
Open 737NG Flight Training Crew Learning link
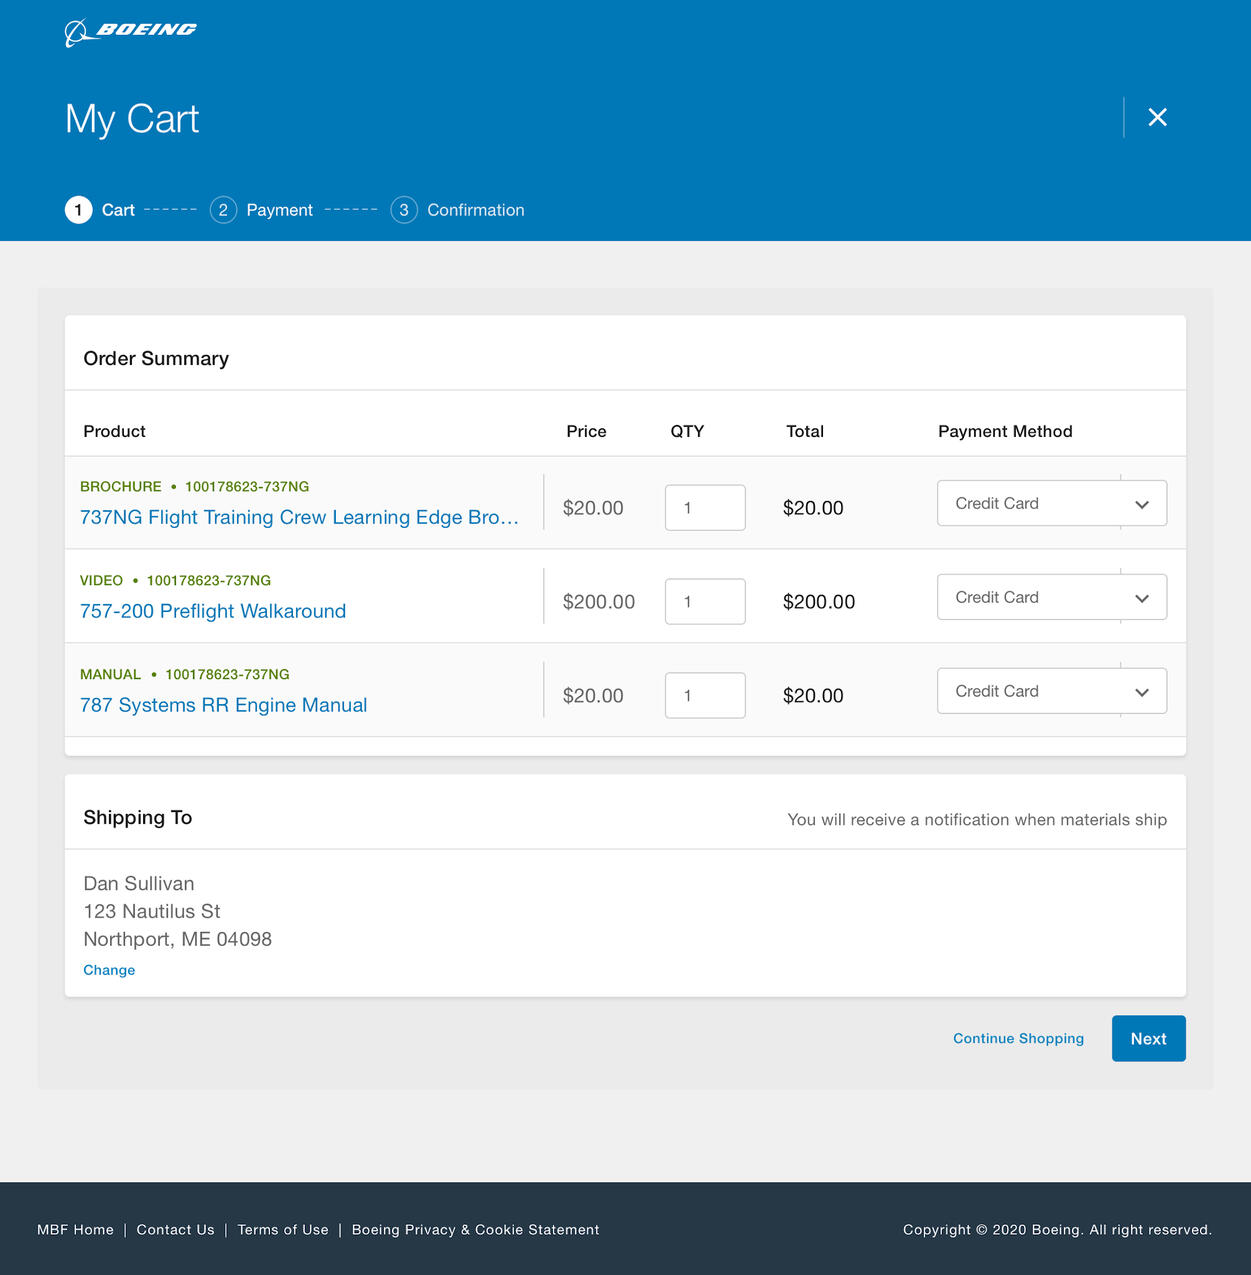299,517
